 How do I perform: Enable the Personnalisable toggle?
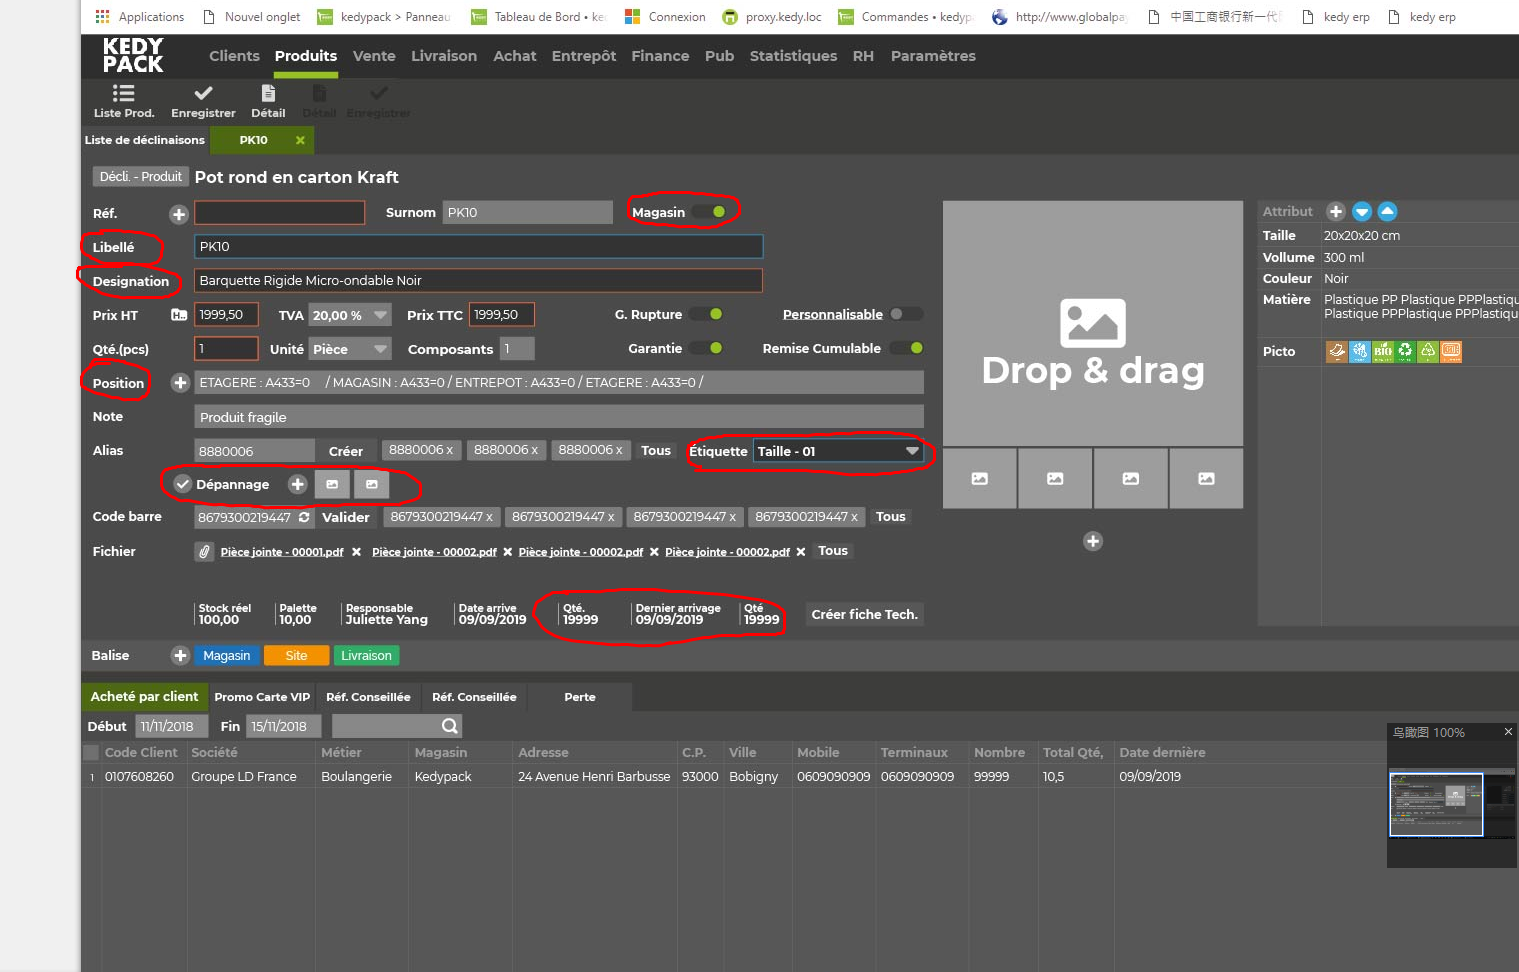click(906, 314)
